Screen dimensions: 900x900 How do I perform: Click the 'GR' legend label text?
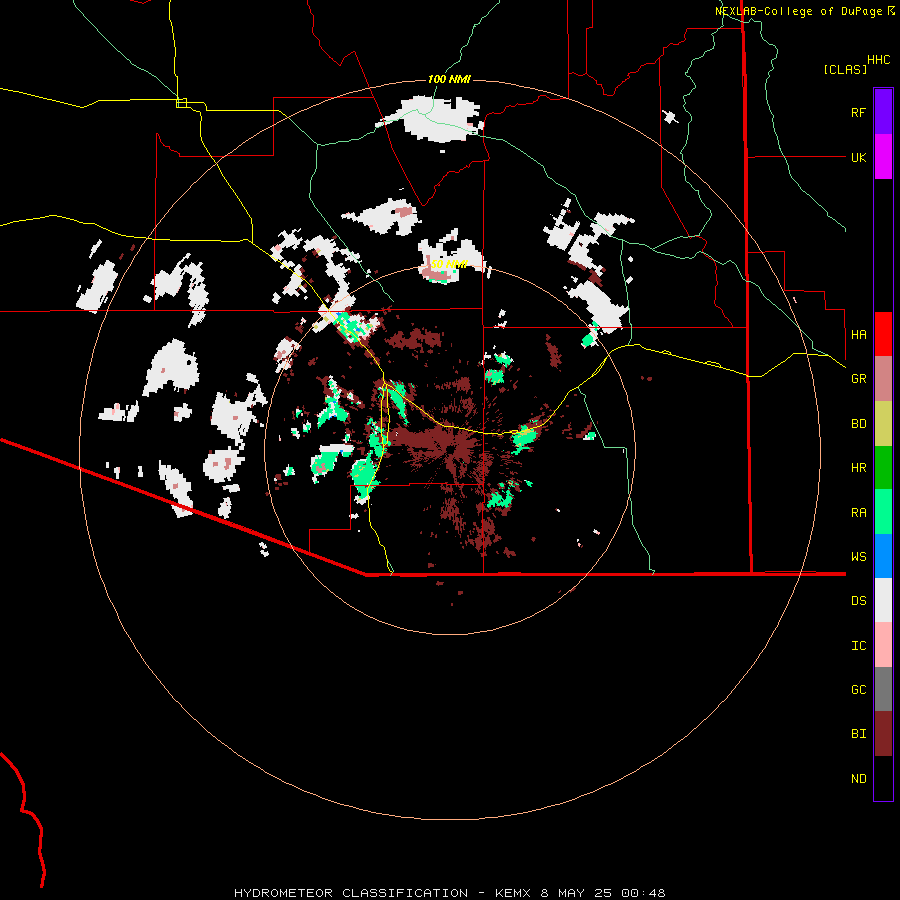coord(858,379)
